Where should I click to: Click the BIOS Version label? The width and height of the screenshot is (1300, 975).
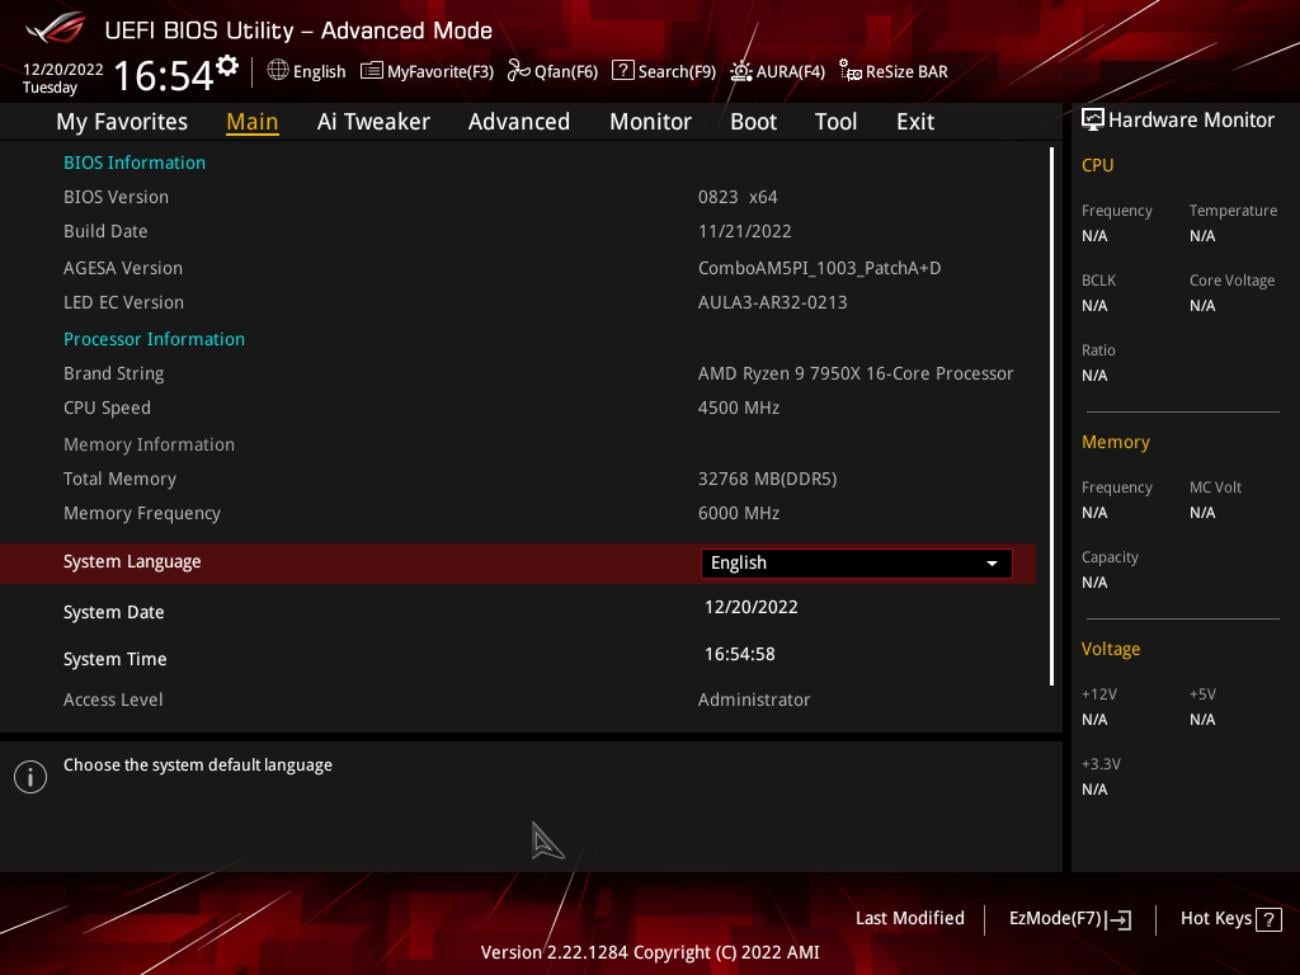116,197
